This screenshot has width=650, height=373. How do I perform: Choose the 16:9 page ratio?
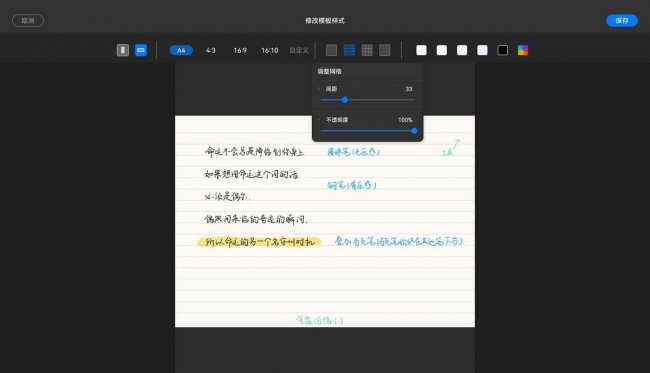(x=240, y=50)
